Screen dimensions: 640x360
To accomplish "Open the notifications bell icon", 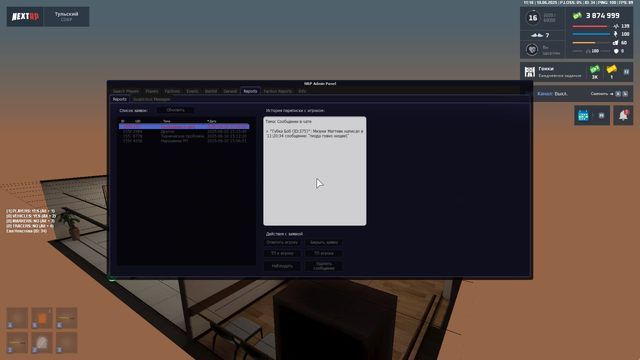I will click(623, 115).
